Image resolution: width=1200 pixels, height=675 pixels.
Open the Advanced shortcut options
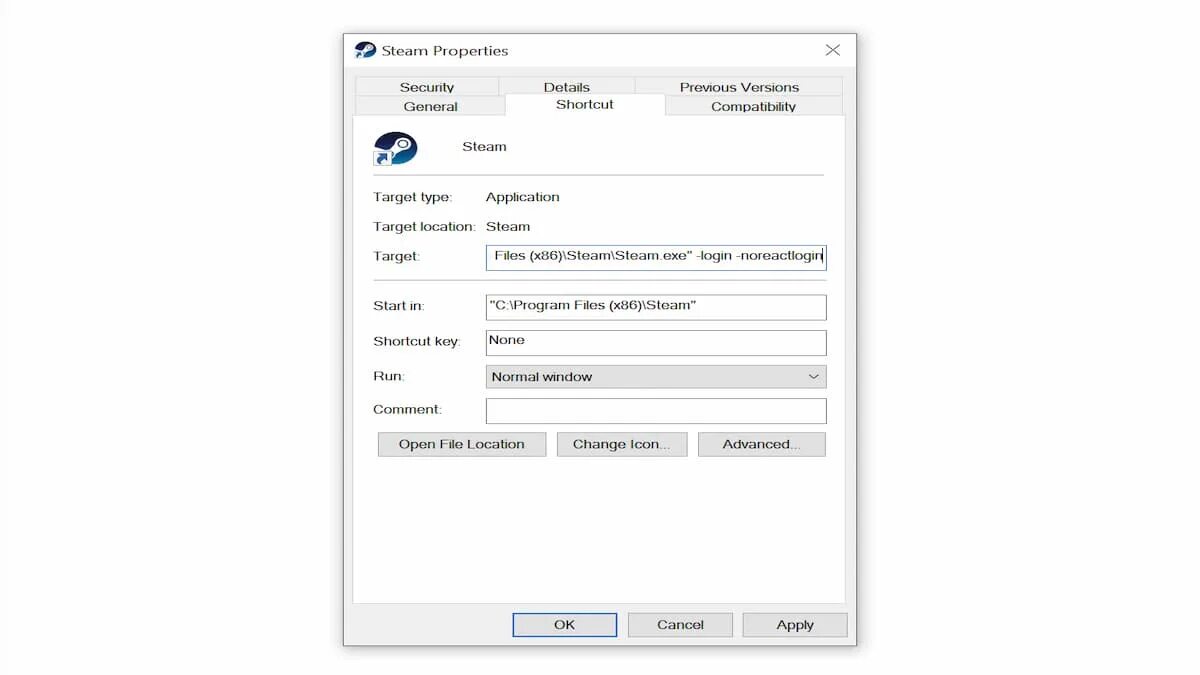[x=762, y=444]
